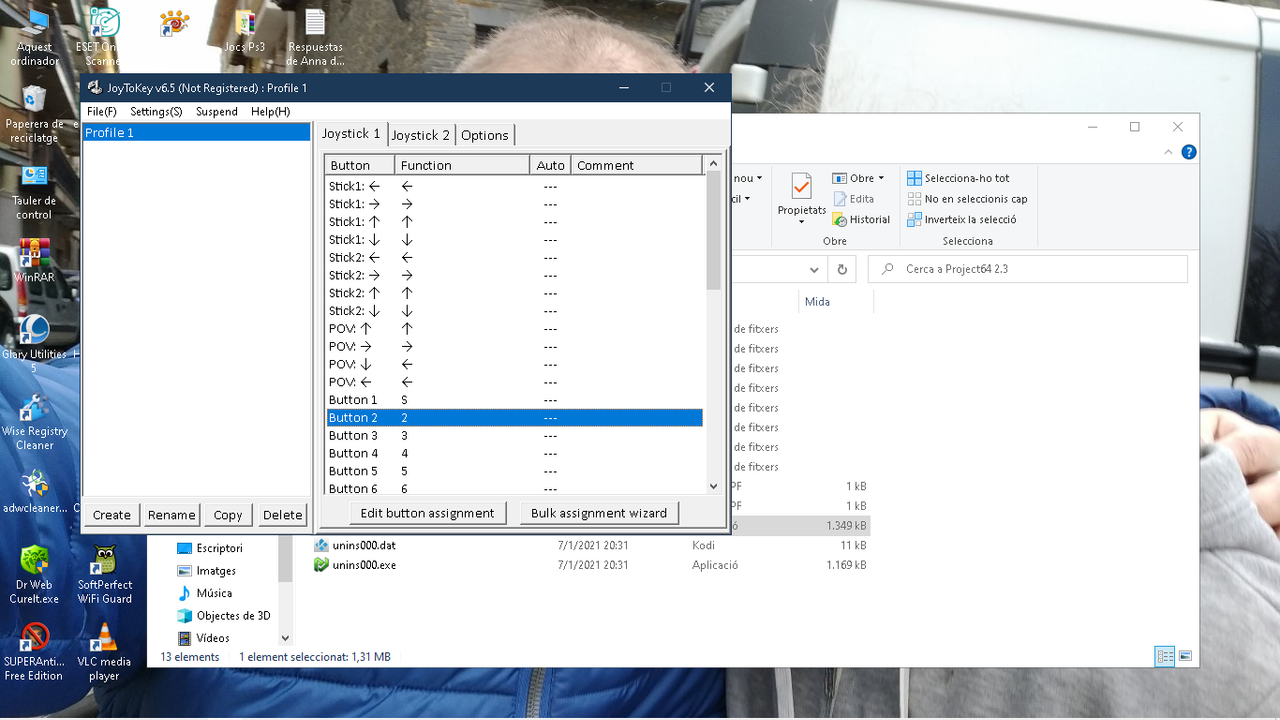Viewport: 1280px width, 720px height.
Task: Select Button 3 row in list
Action: (514, 436)
